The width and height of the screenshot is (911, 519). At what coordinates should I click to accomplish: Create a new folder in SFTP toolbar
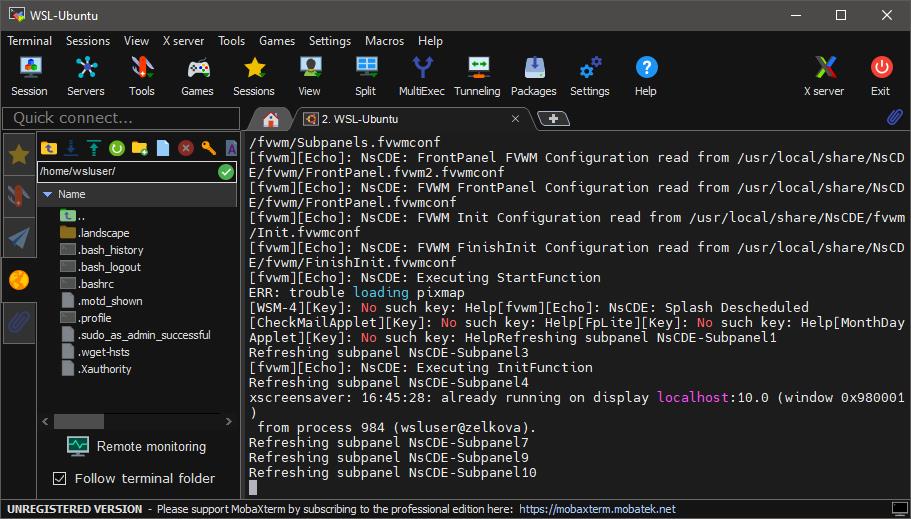(x=139, y=148)
